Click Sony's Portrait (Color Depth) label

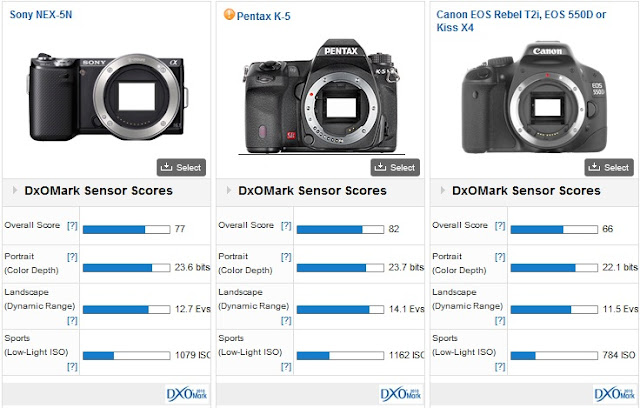pyautogui.click(x=31, y=263)
